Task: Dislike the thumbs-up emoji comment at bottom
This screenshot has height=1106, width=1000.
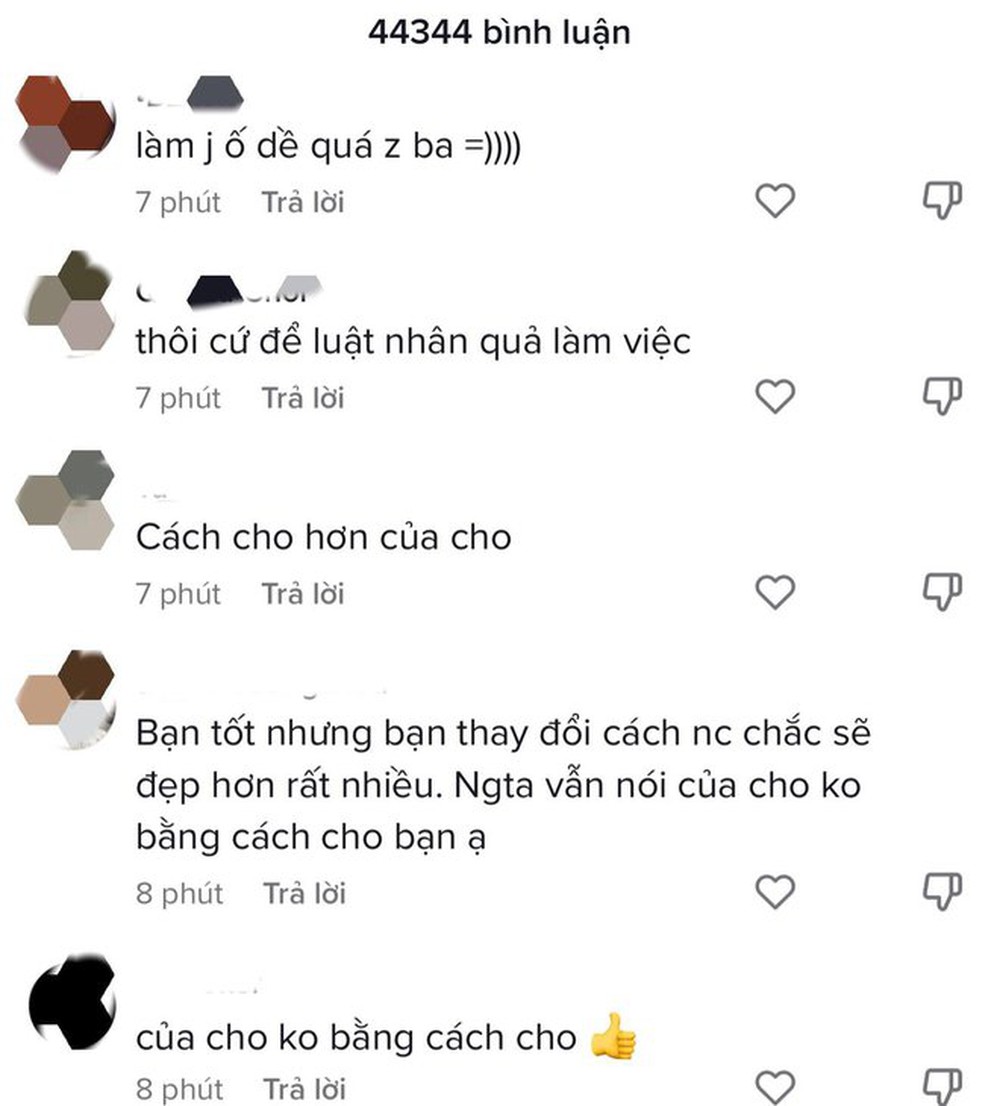Action: click(942, 1087)
